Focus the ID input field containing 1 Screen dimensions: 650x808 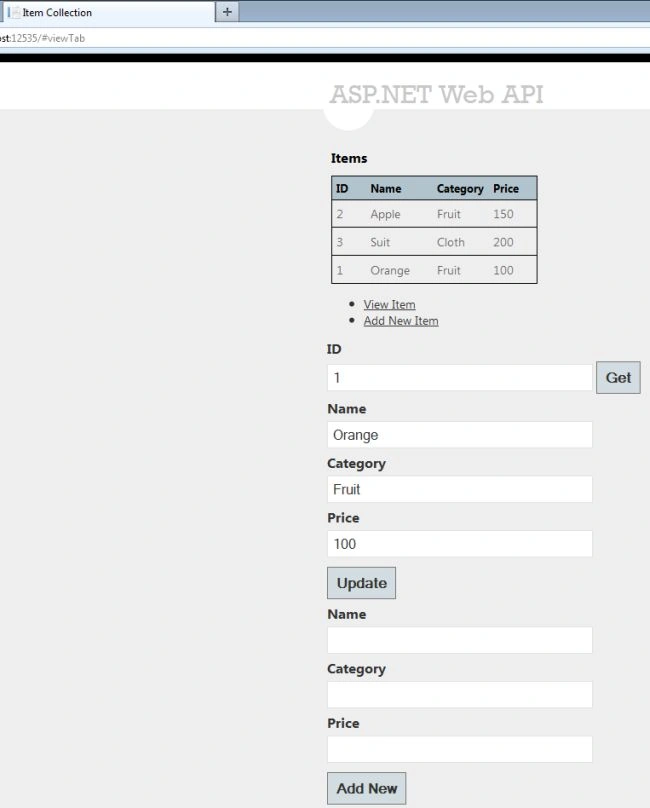(x=460, y=378)
